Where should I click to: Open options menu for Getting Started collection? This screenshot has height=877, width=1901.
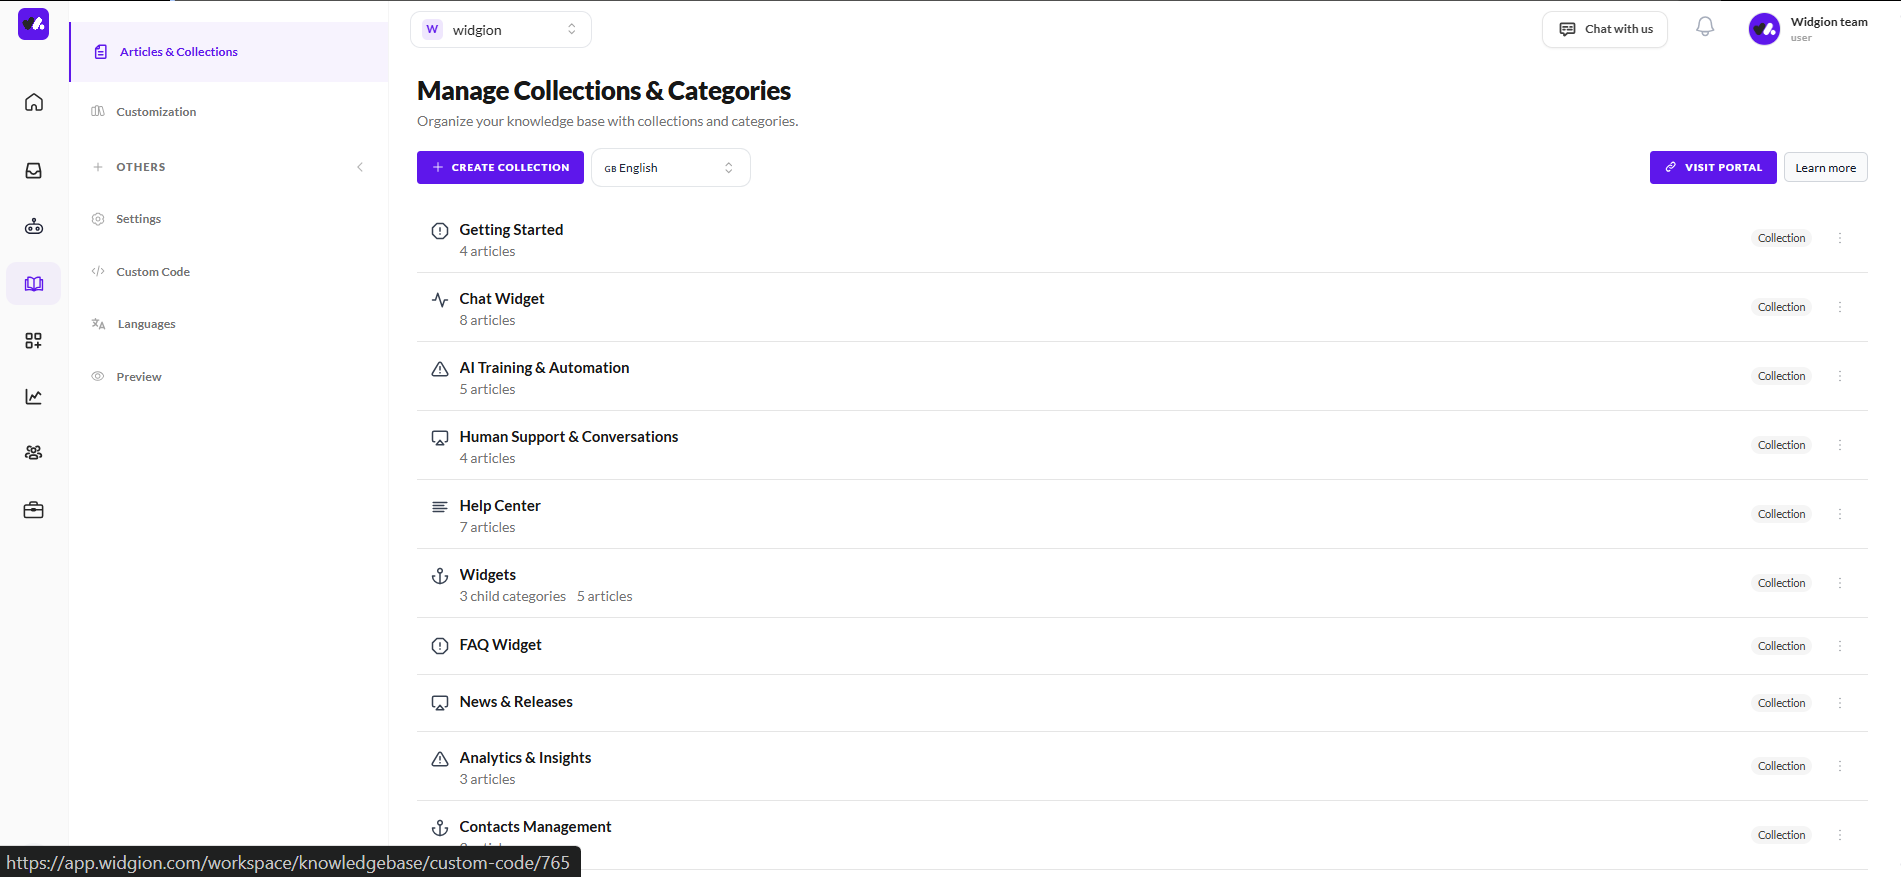tap(1839, 238)
